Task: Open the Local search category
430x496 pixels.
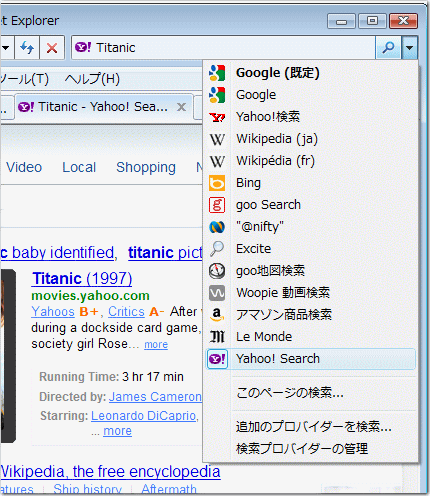Action: [x=79, y=167]
